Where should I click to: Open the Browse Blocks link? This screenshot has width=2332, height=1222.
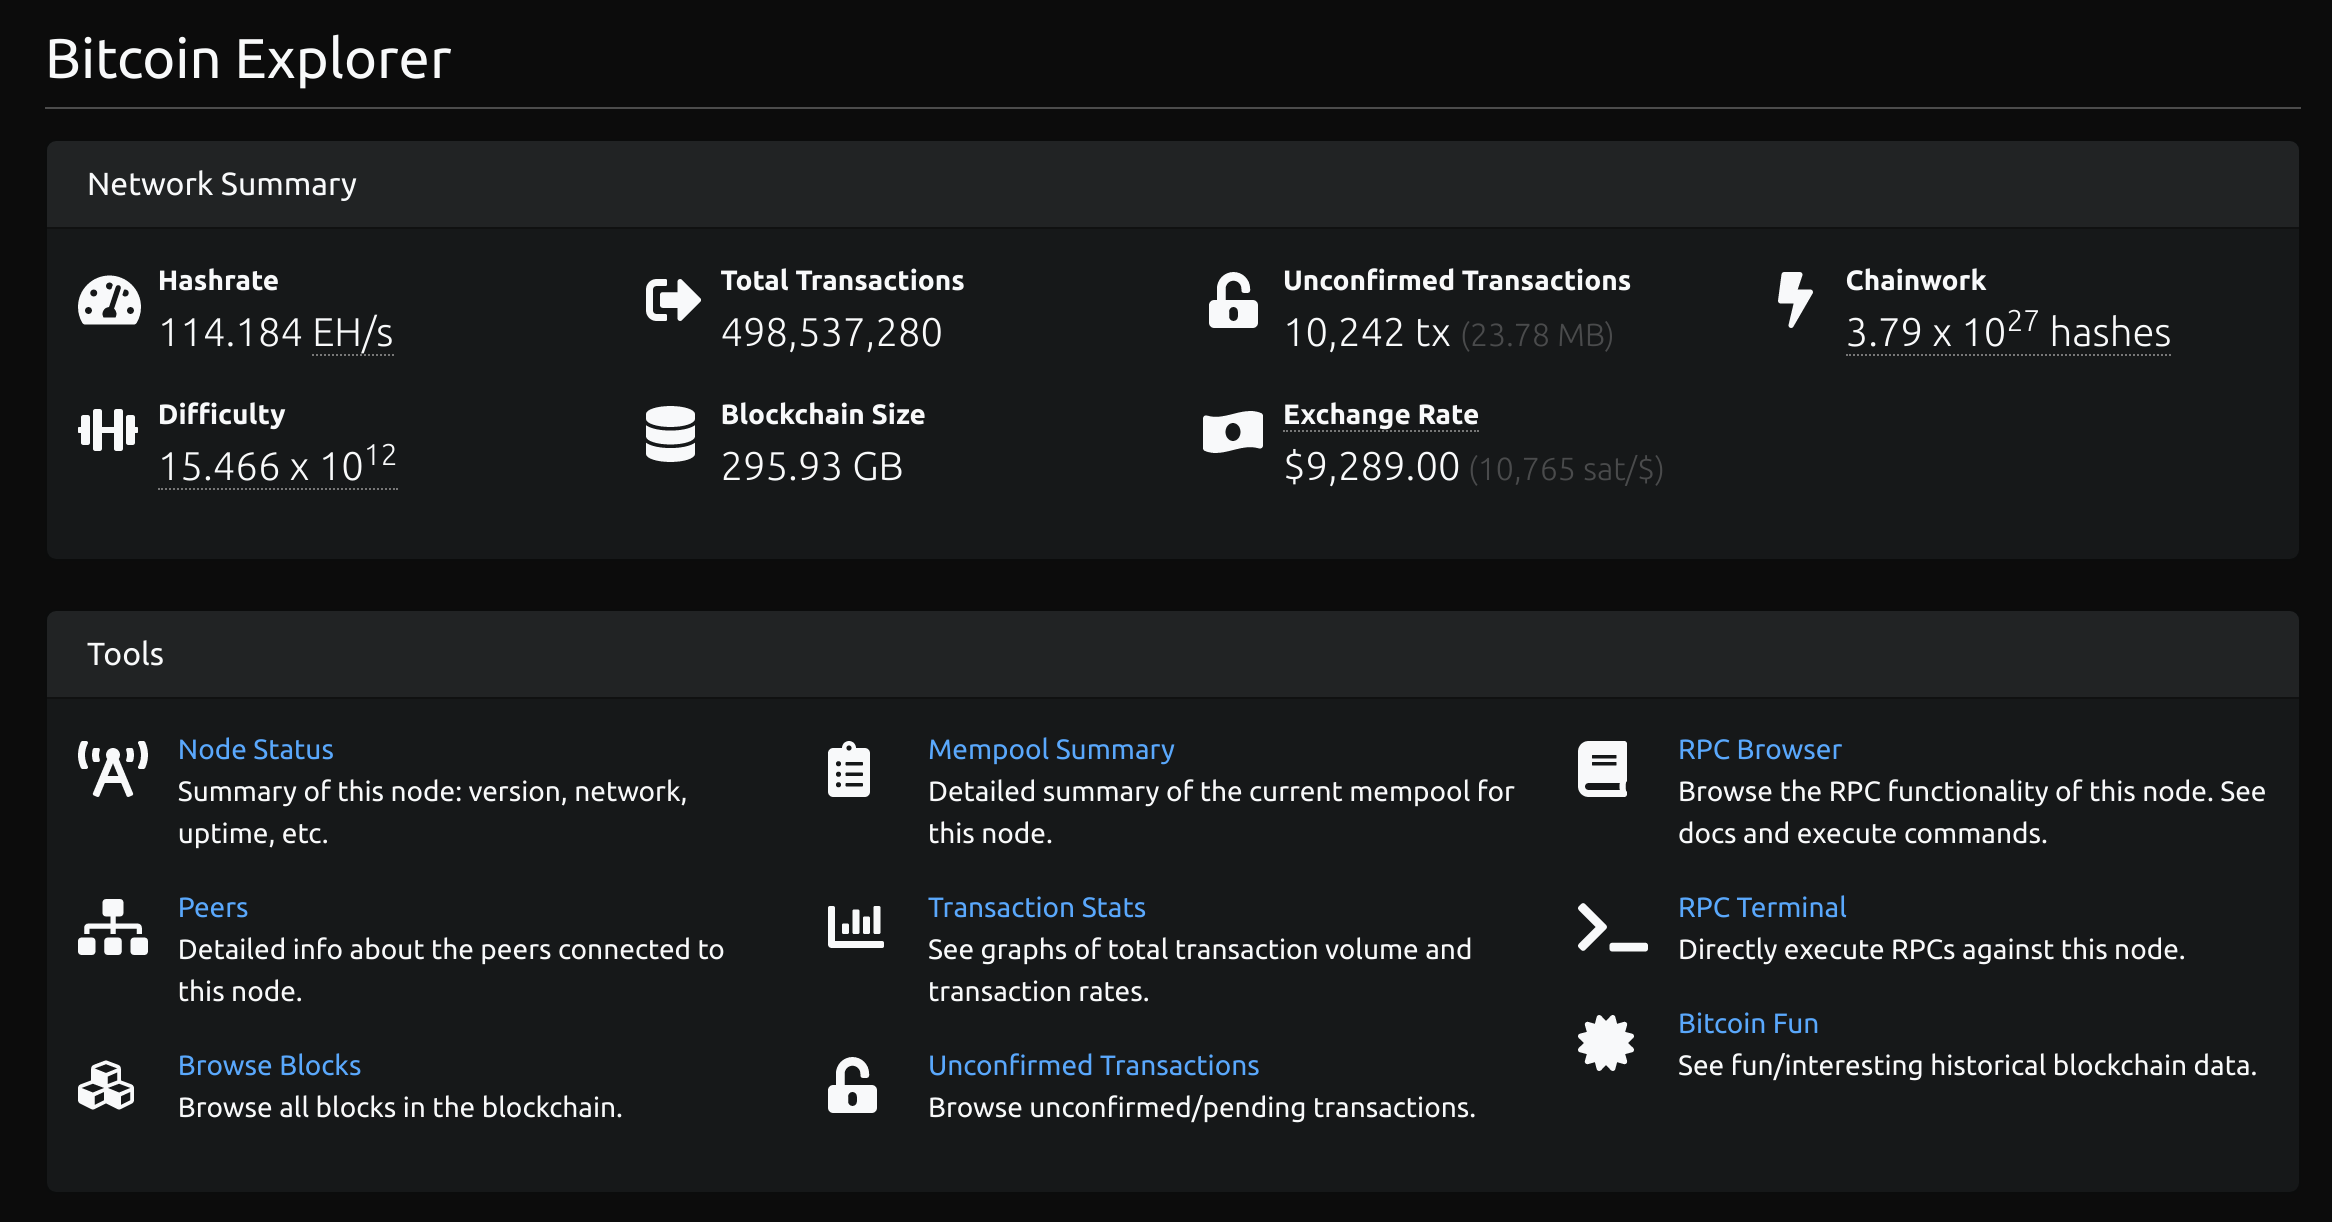click(x=269, y=1065)
